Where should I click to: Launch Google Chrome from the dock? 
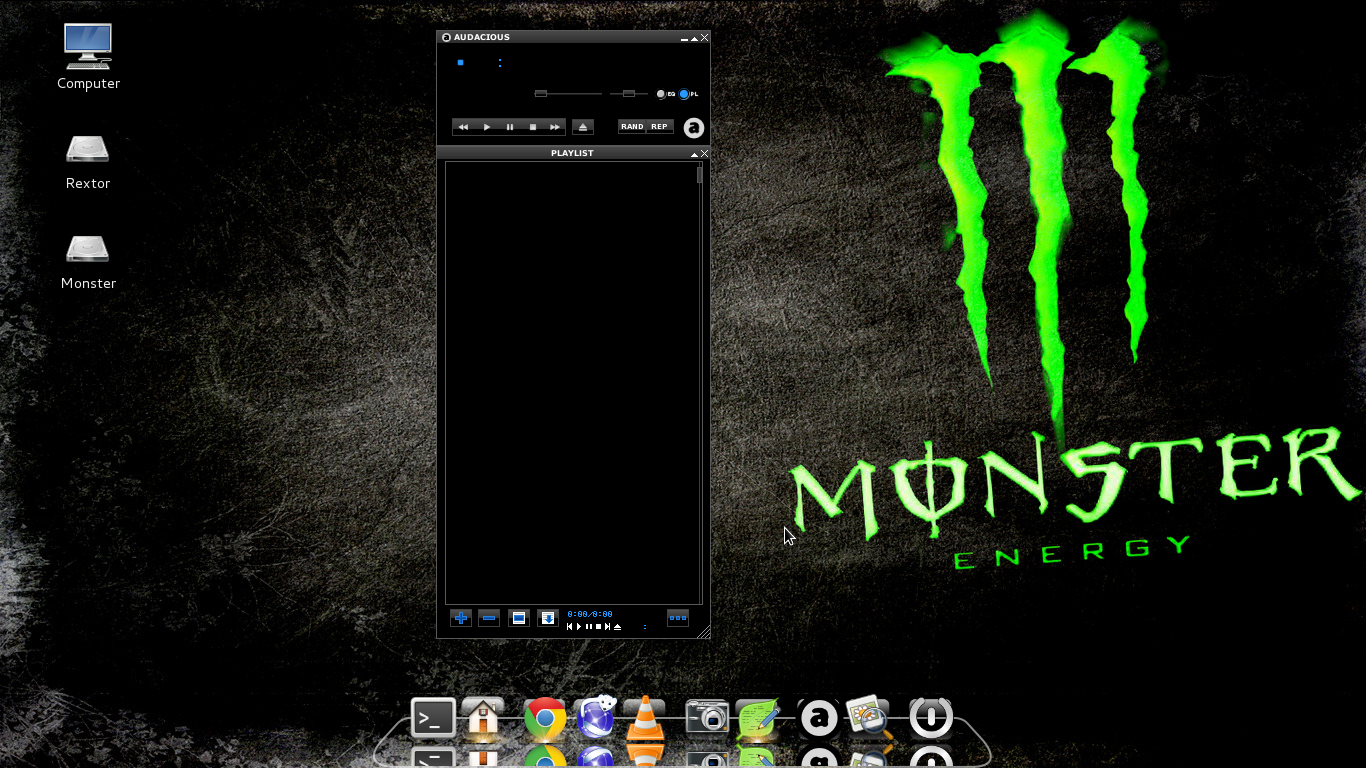point(545,718)
